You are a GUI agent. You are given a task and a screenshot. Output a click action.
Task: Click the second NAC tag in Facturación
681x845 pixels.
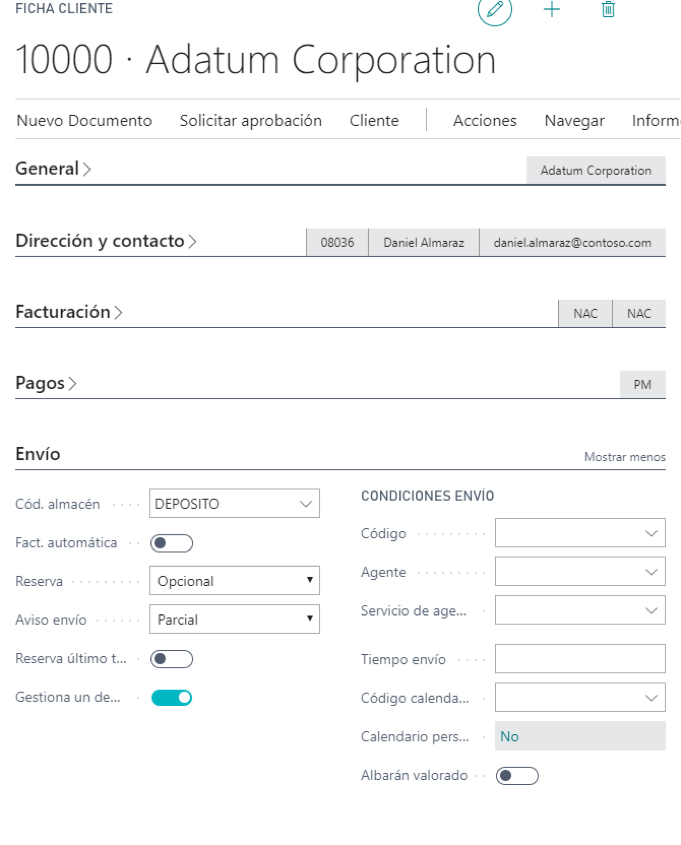[639, 313]
